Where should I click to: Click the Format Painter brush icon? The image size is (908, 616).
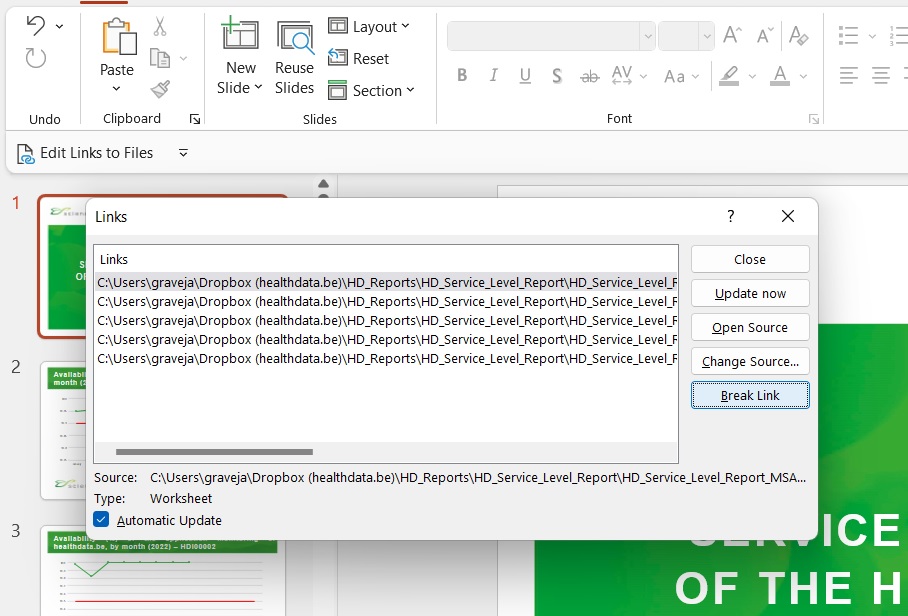click(160, 90)
